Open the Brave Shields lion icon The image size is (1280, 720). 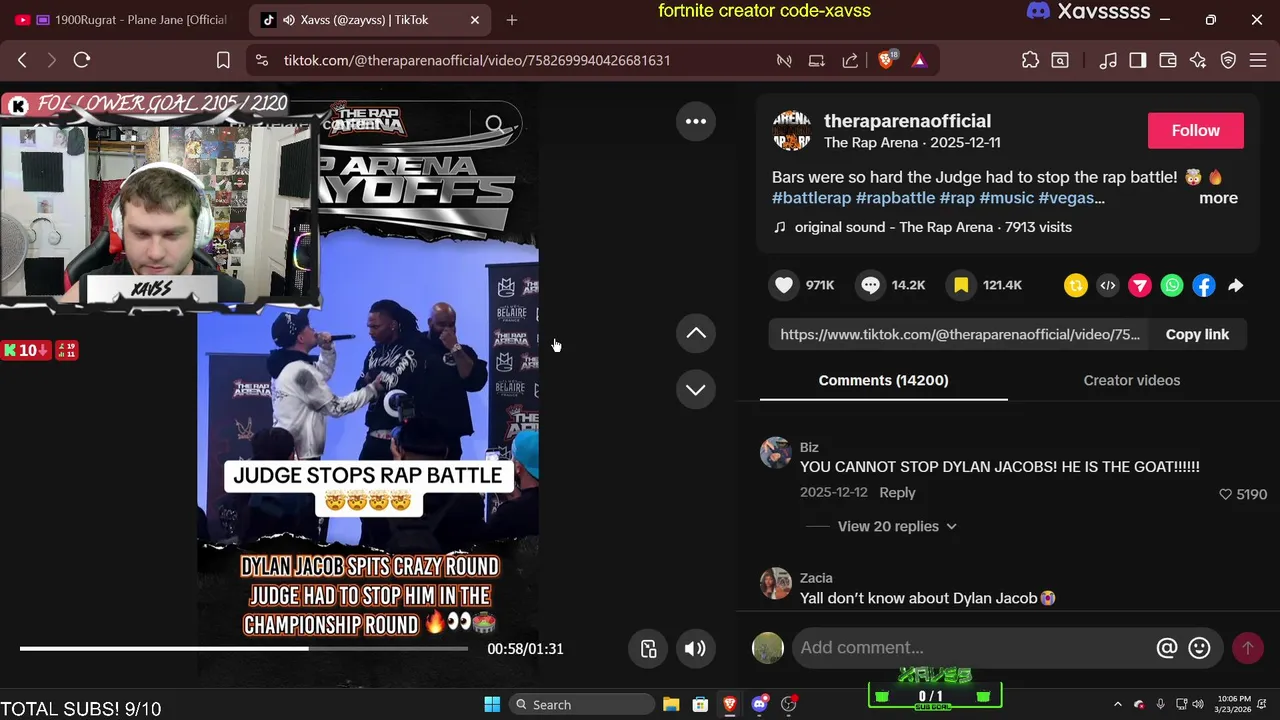(886, 60)
